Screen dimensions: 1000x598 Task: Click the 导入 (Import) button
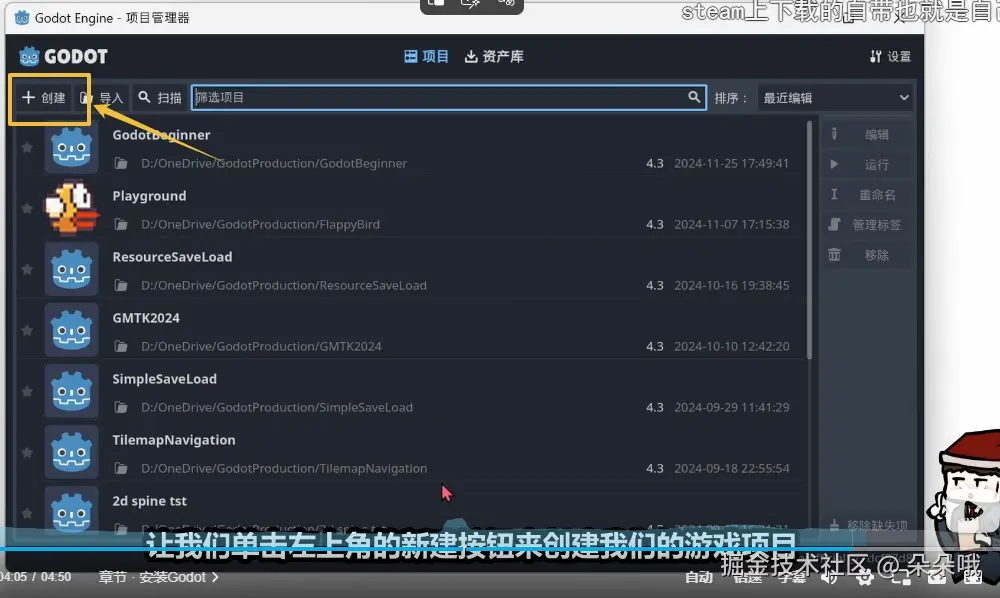click(x=101, y=98)
